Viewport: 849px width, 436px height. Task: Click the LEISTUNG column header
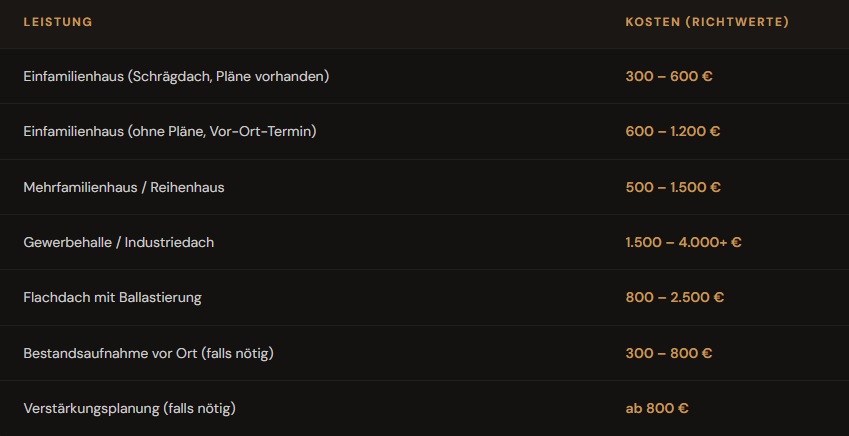click(x=58, y=22)
